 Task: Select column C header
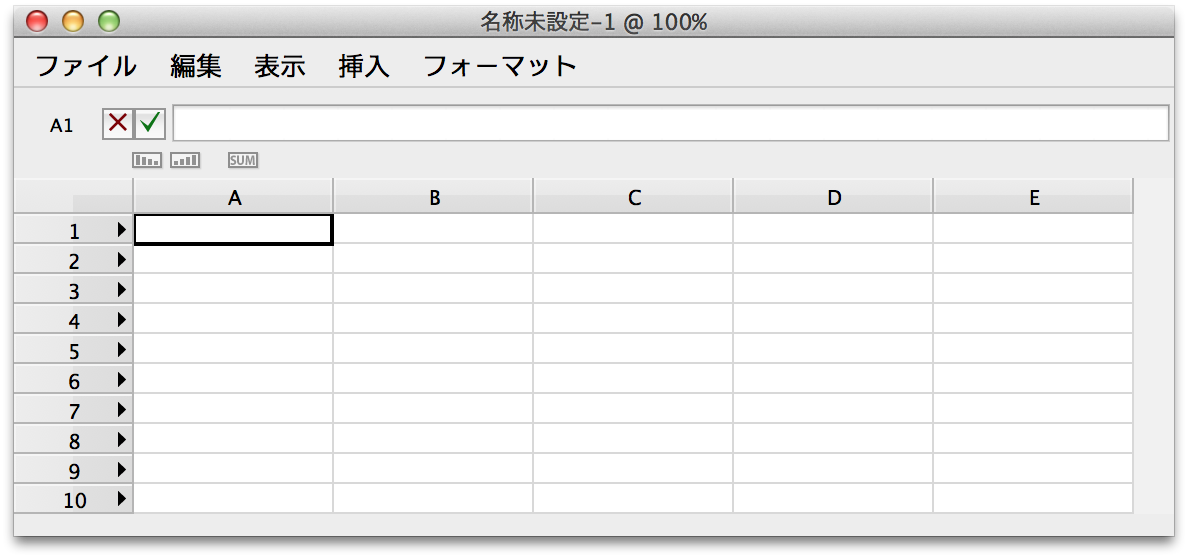click(633, 197)
